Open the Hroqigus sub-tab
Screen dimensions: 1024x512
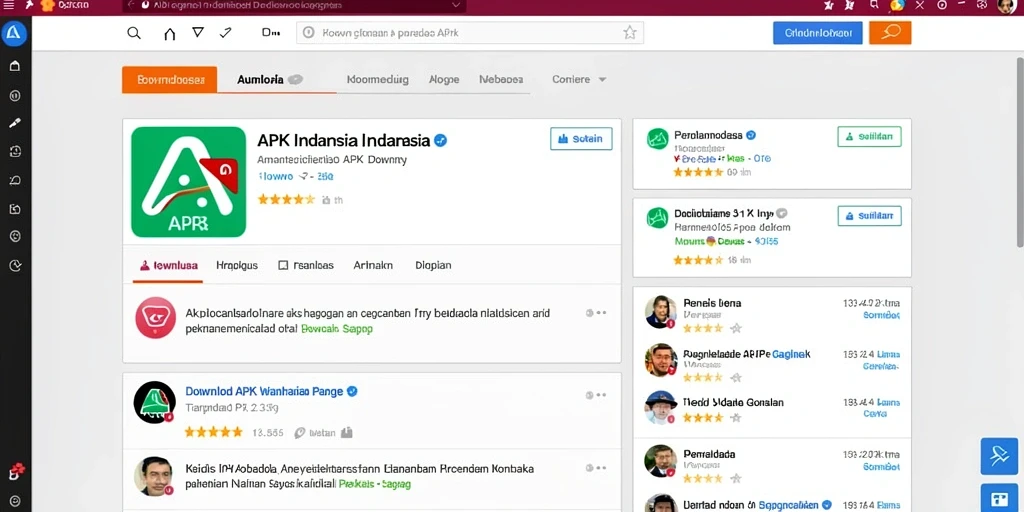click(236, 265)
